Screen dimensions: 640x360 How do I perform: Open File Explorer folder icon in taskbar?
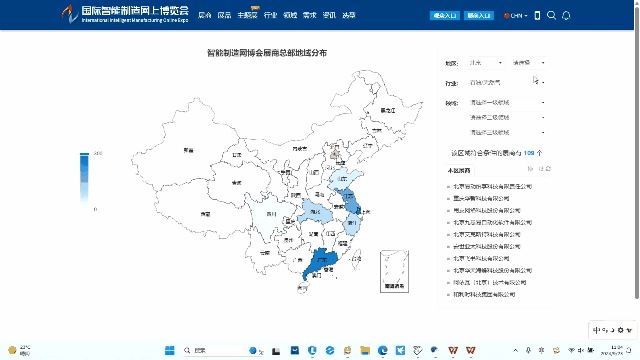click(365, 350)
